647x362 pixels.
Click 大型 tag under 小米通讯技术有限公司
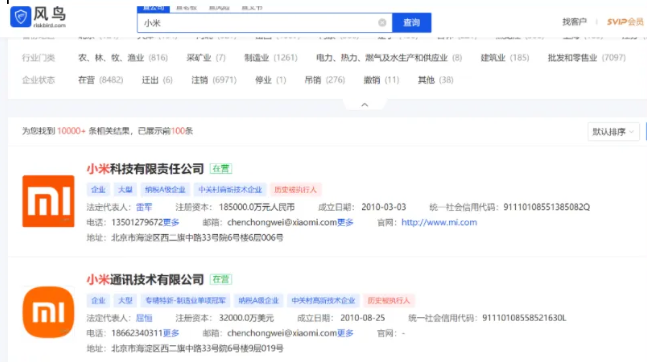125,300
